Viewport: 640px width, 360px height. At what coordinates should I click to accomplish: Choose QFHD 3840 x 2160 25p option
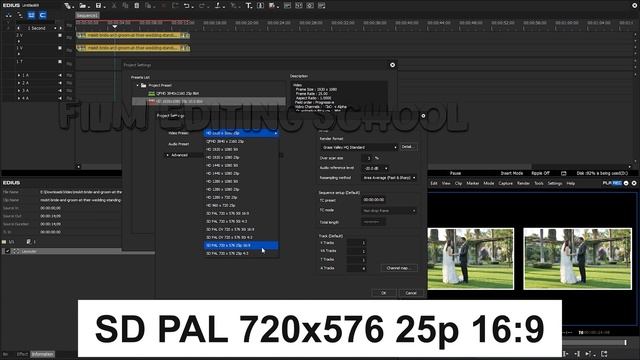(241, 141)
